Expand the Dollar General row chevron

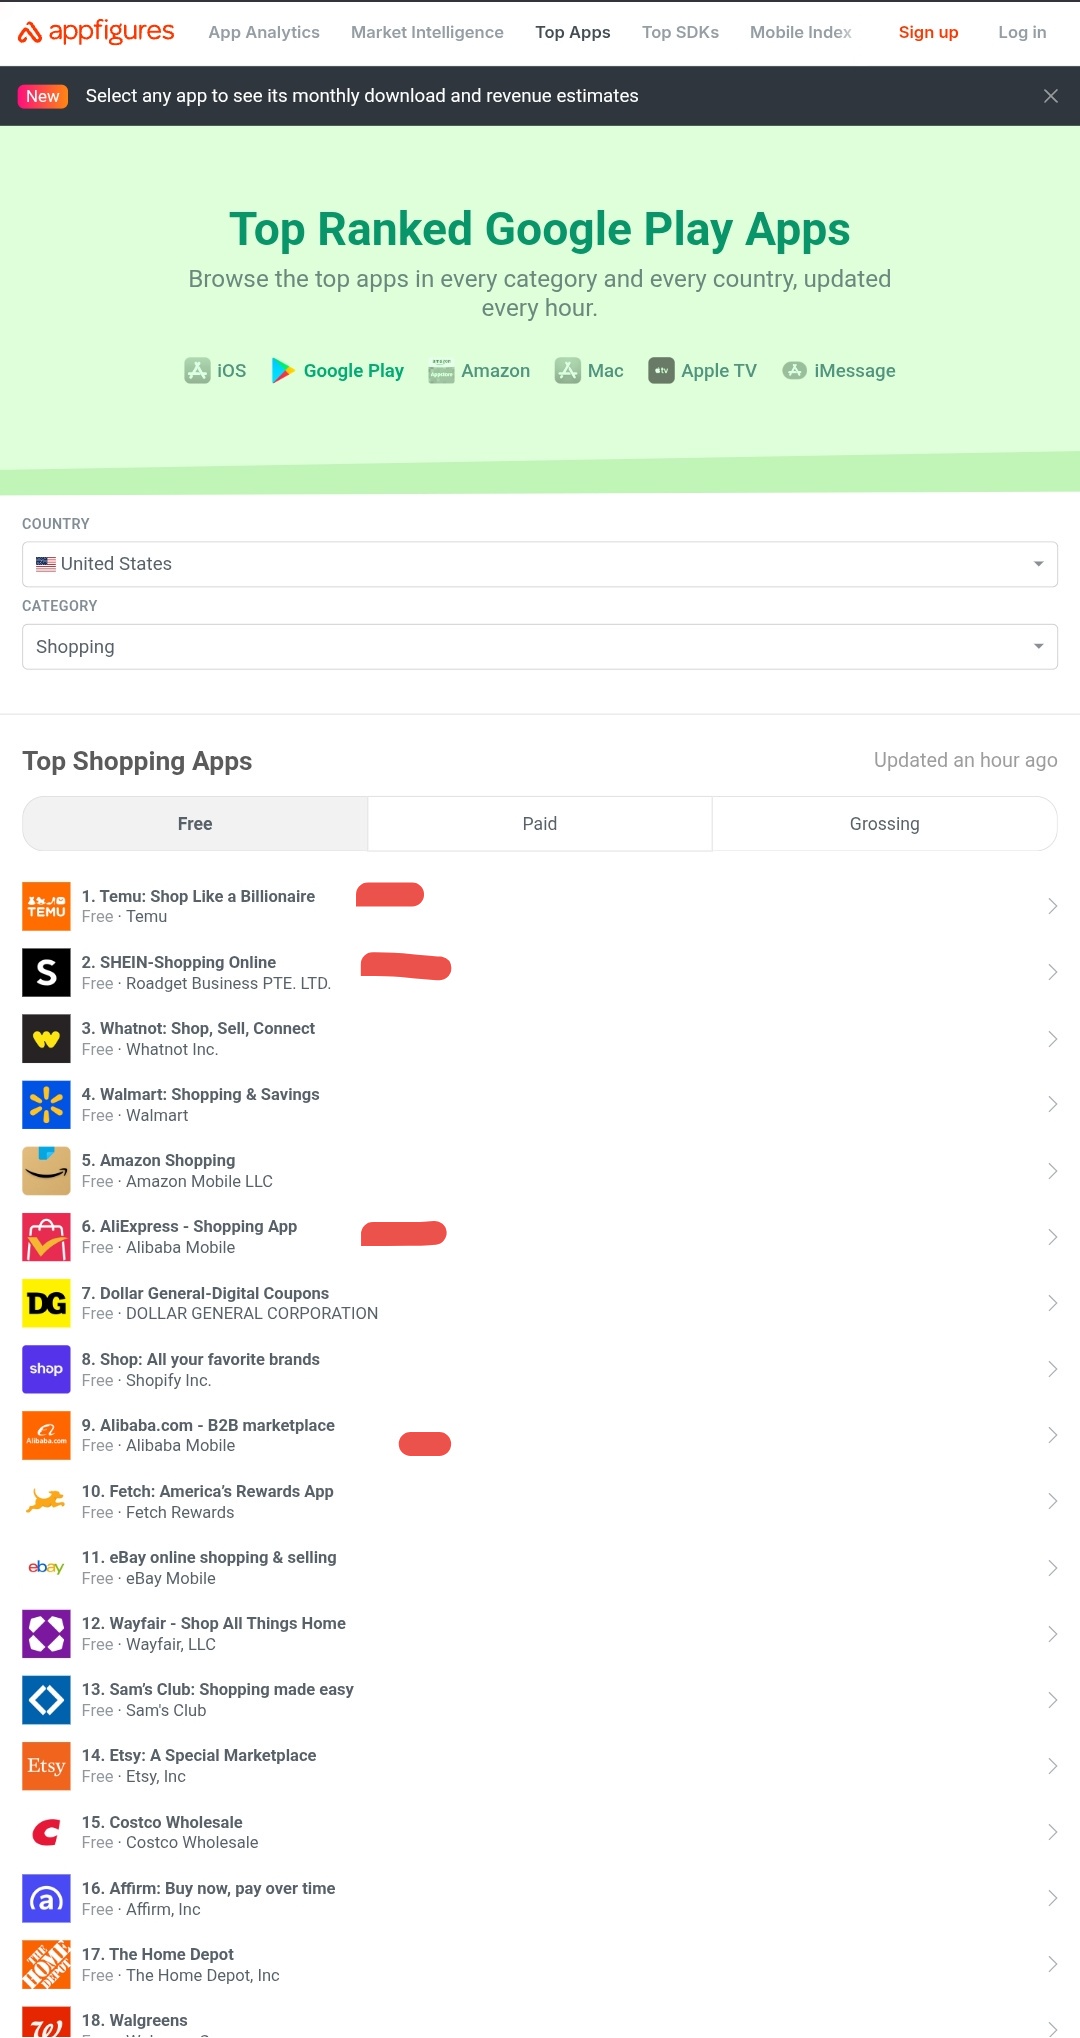[1052, 1303]
